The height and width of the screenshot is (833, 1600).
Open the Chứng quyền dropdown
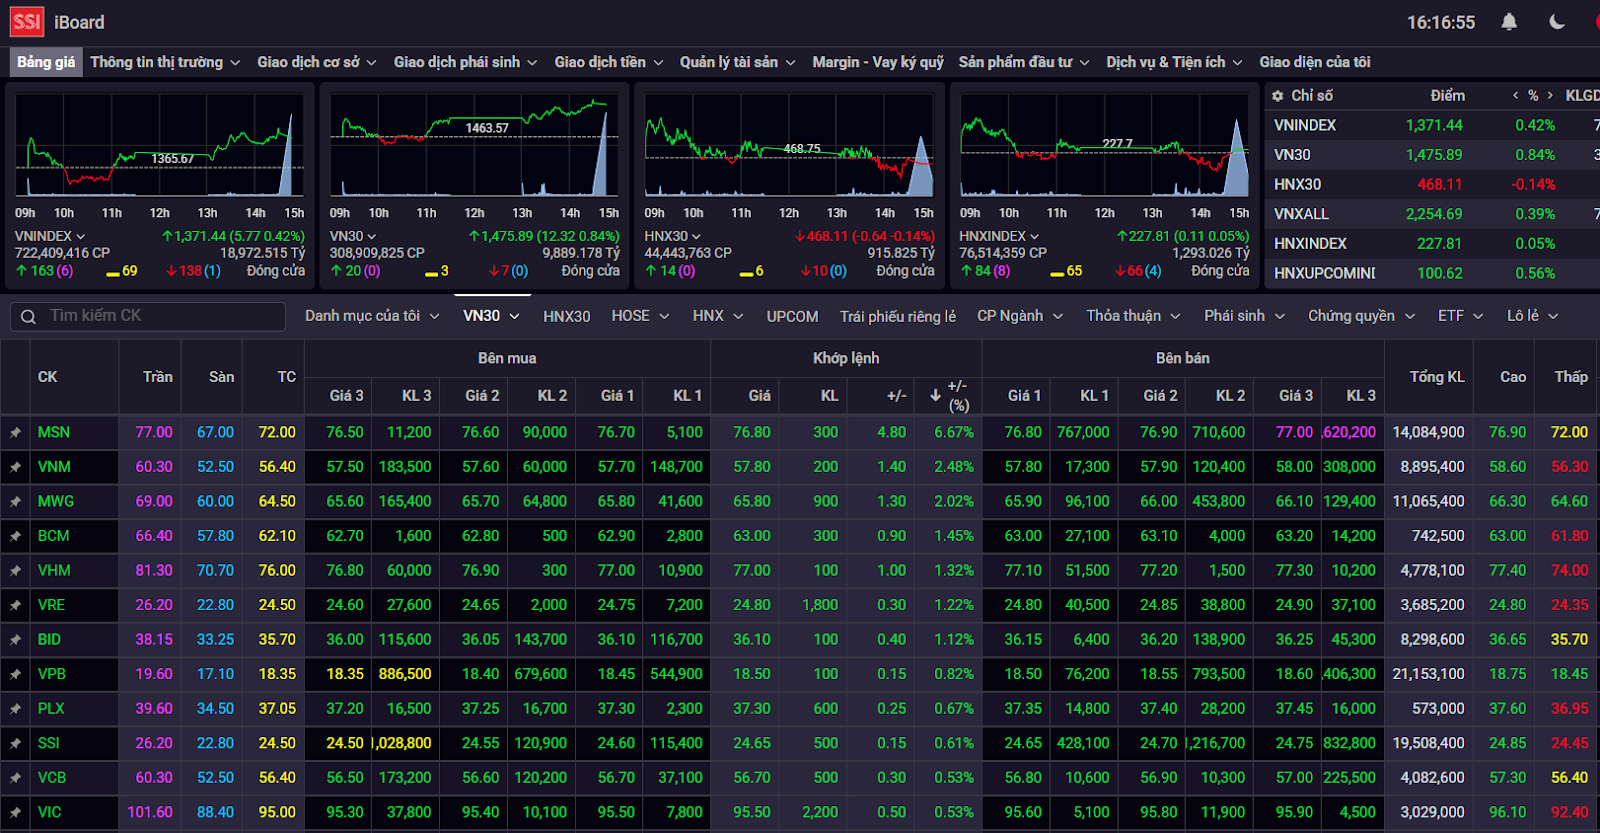pyautogui.click(x=1361, y=316)
